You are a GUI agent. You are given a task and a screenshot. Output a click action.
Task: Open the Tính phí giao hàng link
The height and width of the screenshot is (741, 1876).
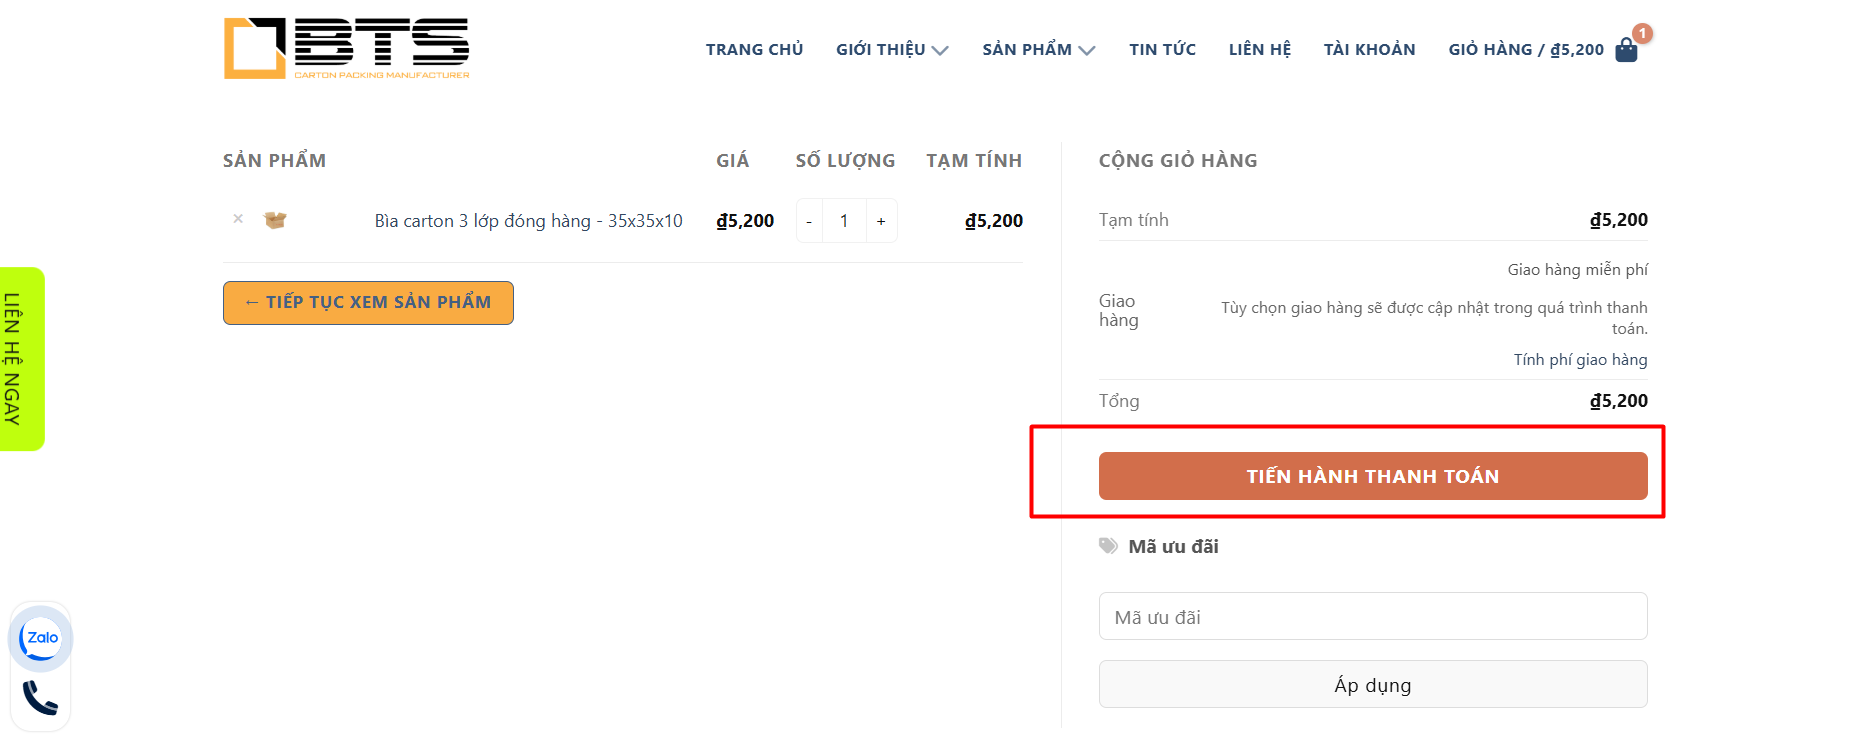(x=1580, y=360)
